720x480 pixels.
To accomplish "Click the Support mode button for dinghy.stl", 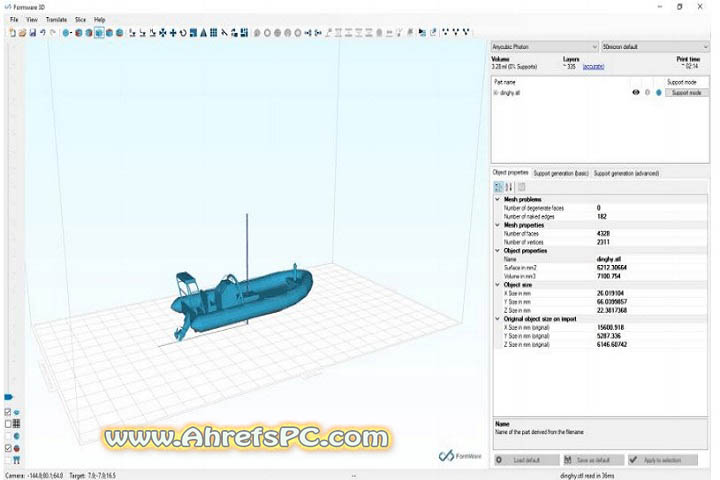I will click(x=686, y=93).
